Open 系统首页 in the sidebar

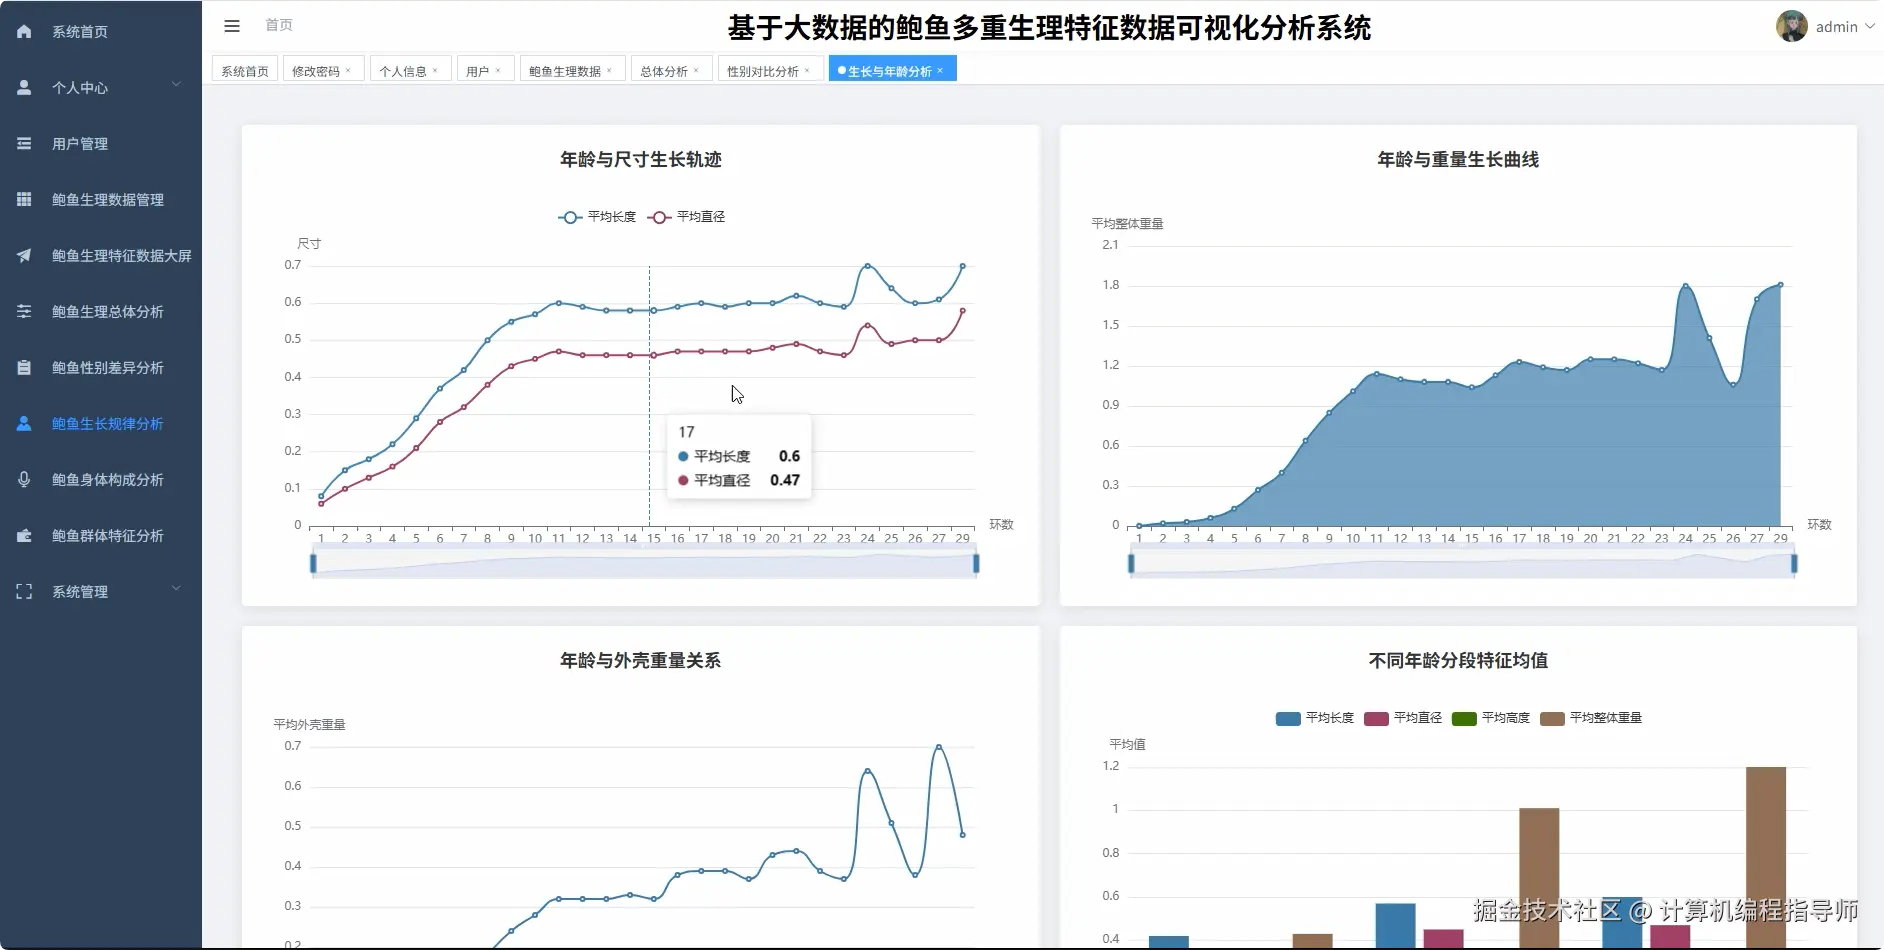[101, 32]
